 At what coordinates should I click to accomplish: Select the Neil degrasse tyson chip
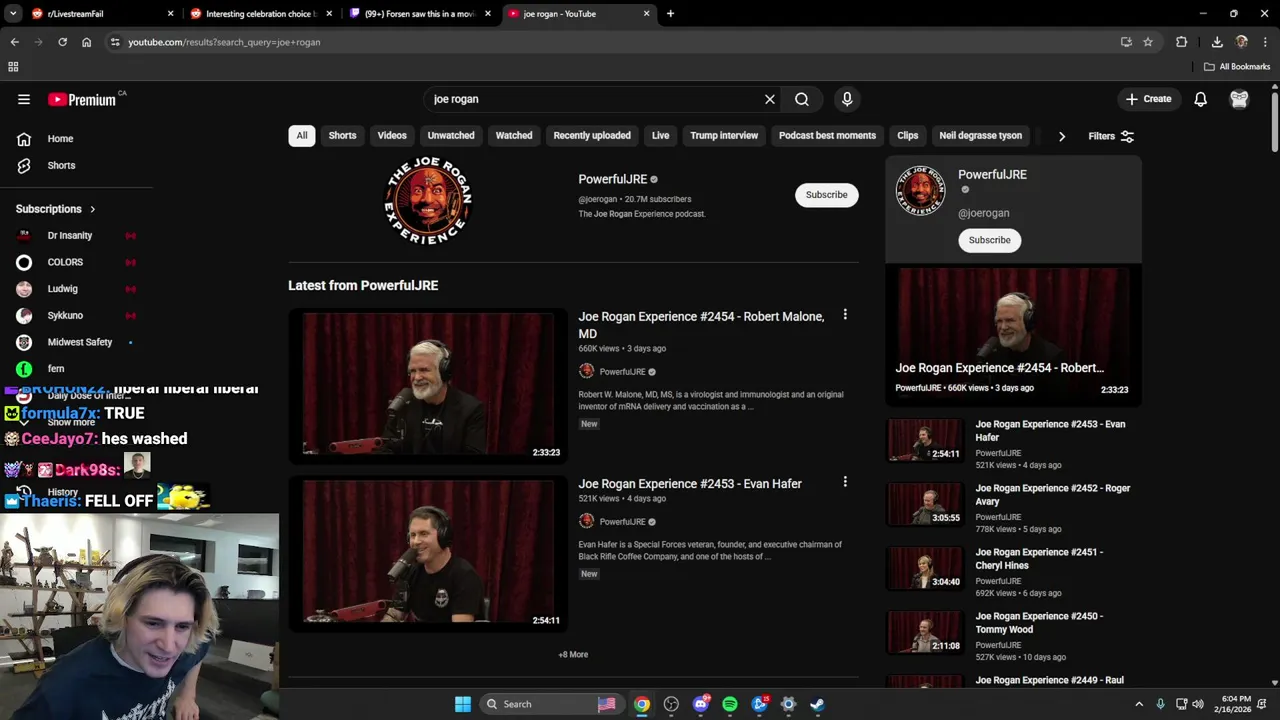coord(981,135)
